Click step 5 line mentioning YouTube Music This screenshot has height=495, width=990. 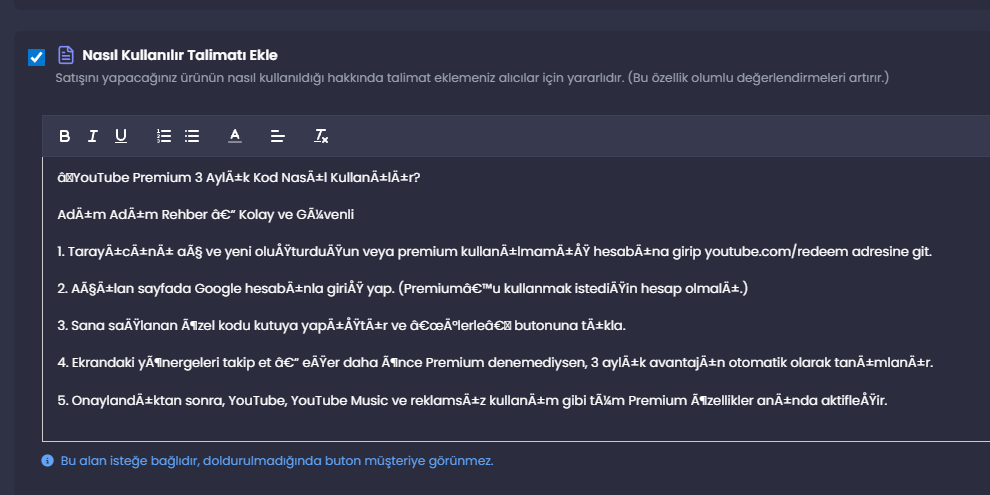coord(472,401)
